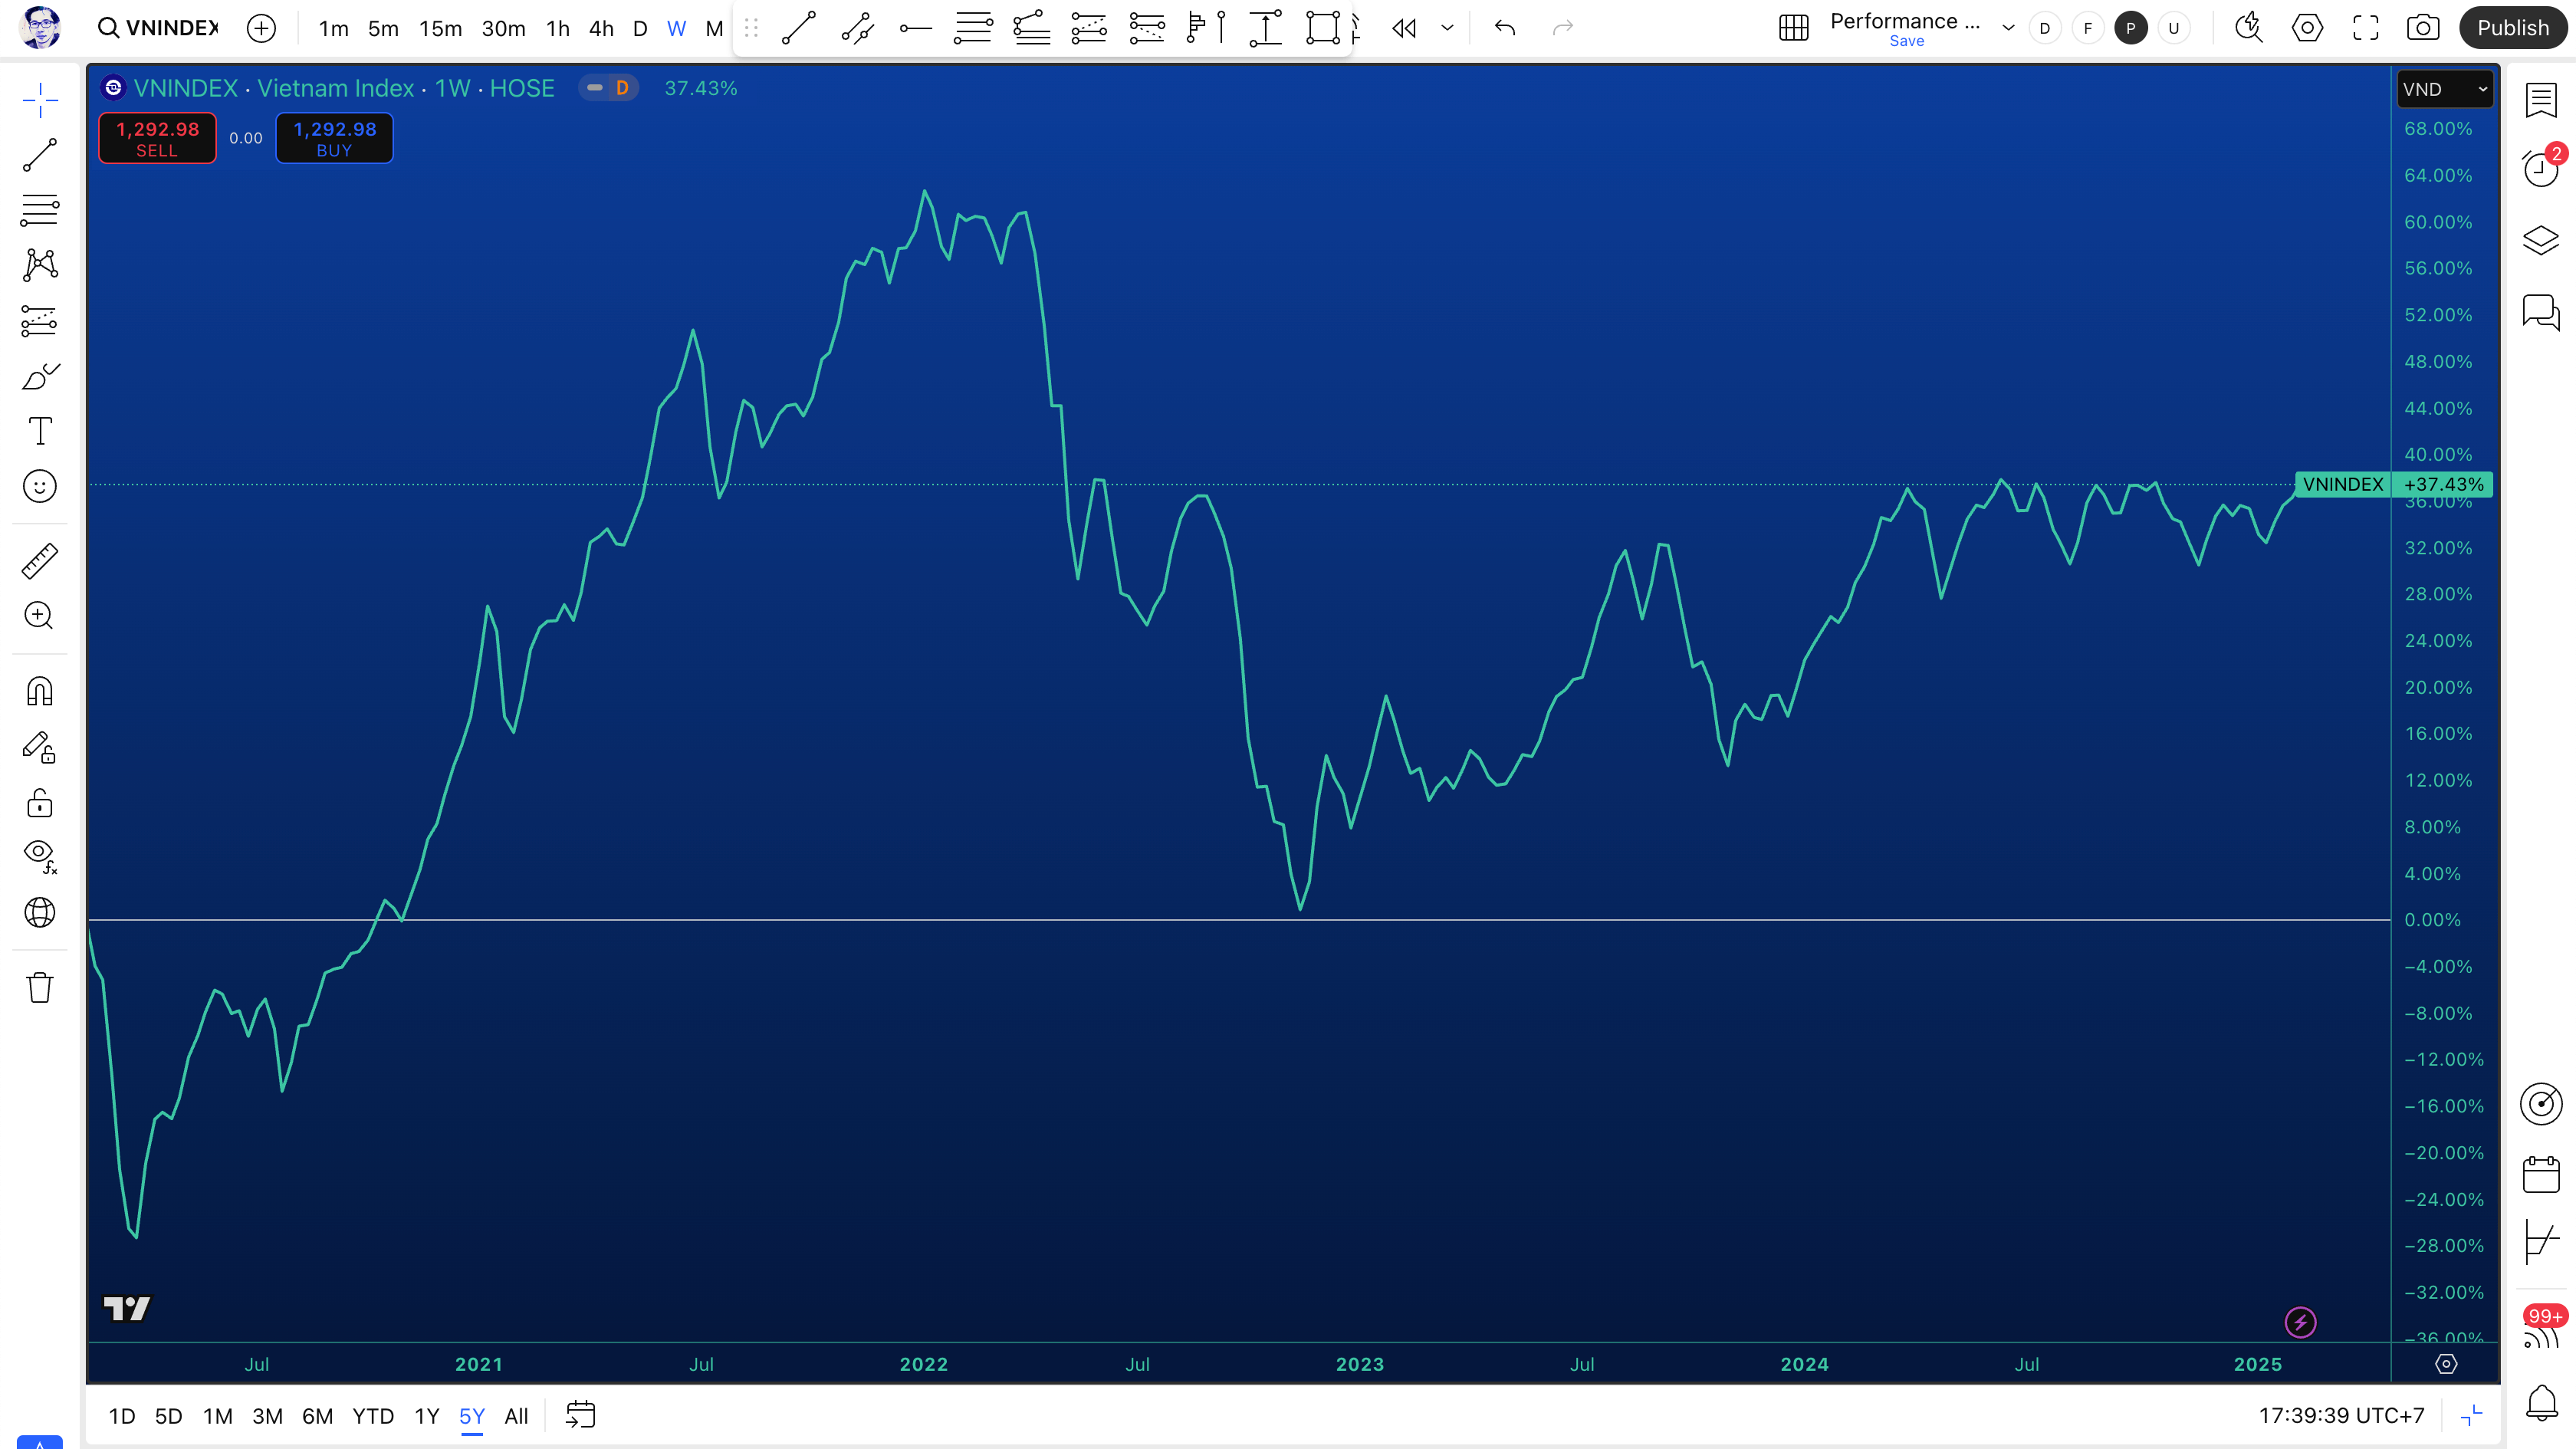Switch to the 4h interval
Viewport: 2576px width, 1449px height.
(601, 29)
